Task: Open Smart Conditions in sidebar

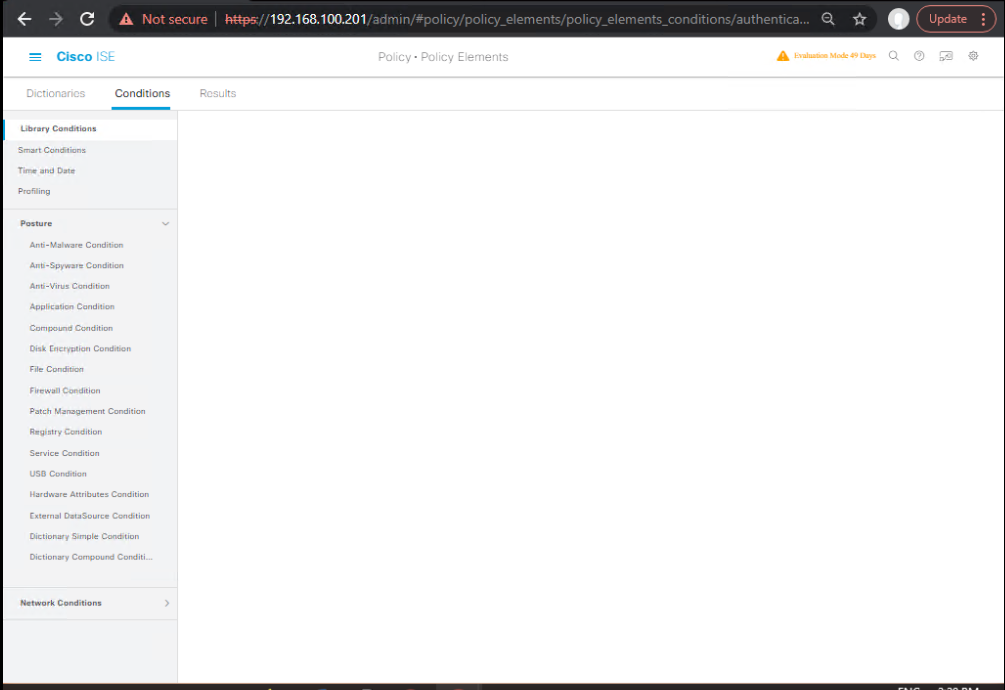Action: tap(52, 150)
